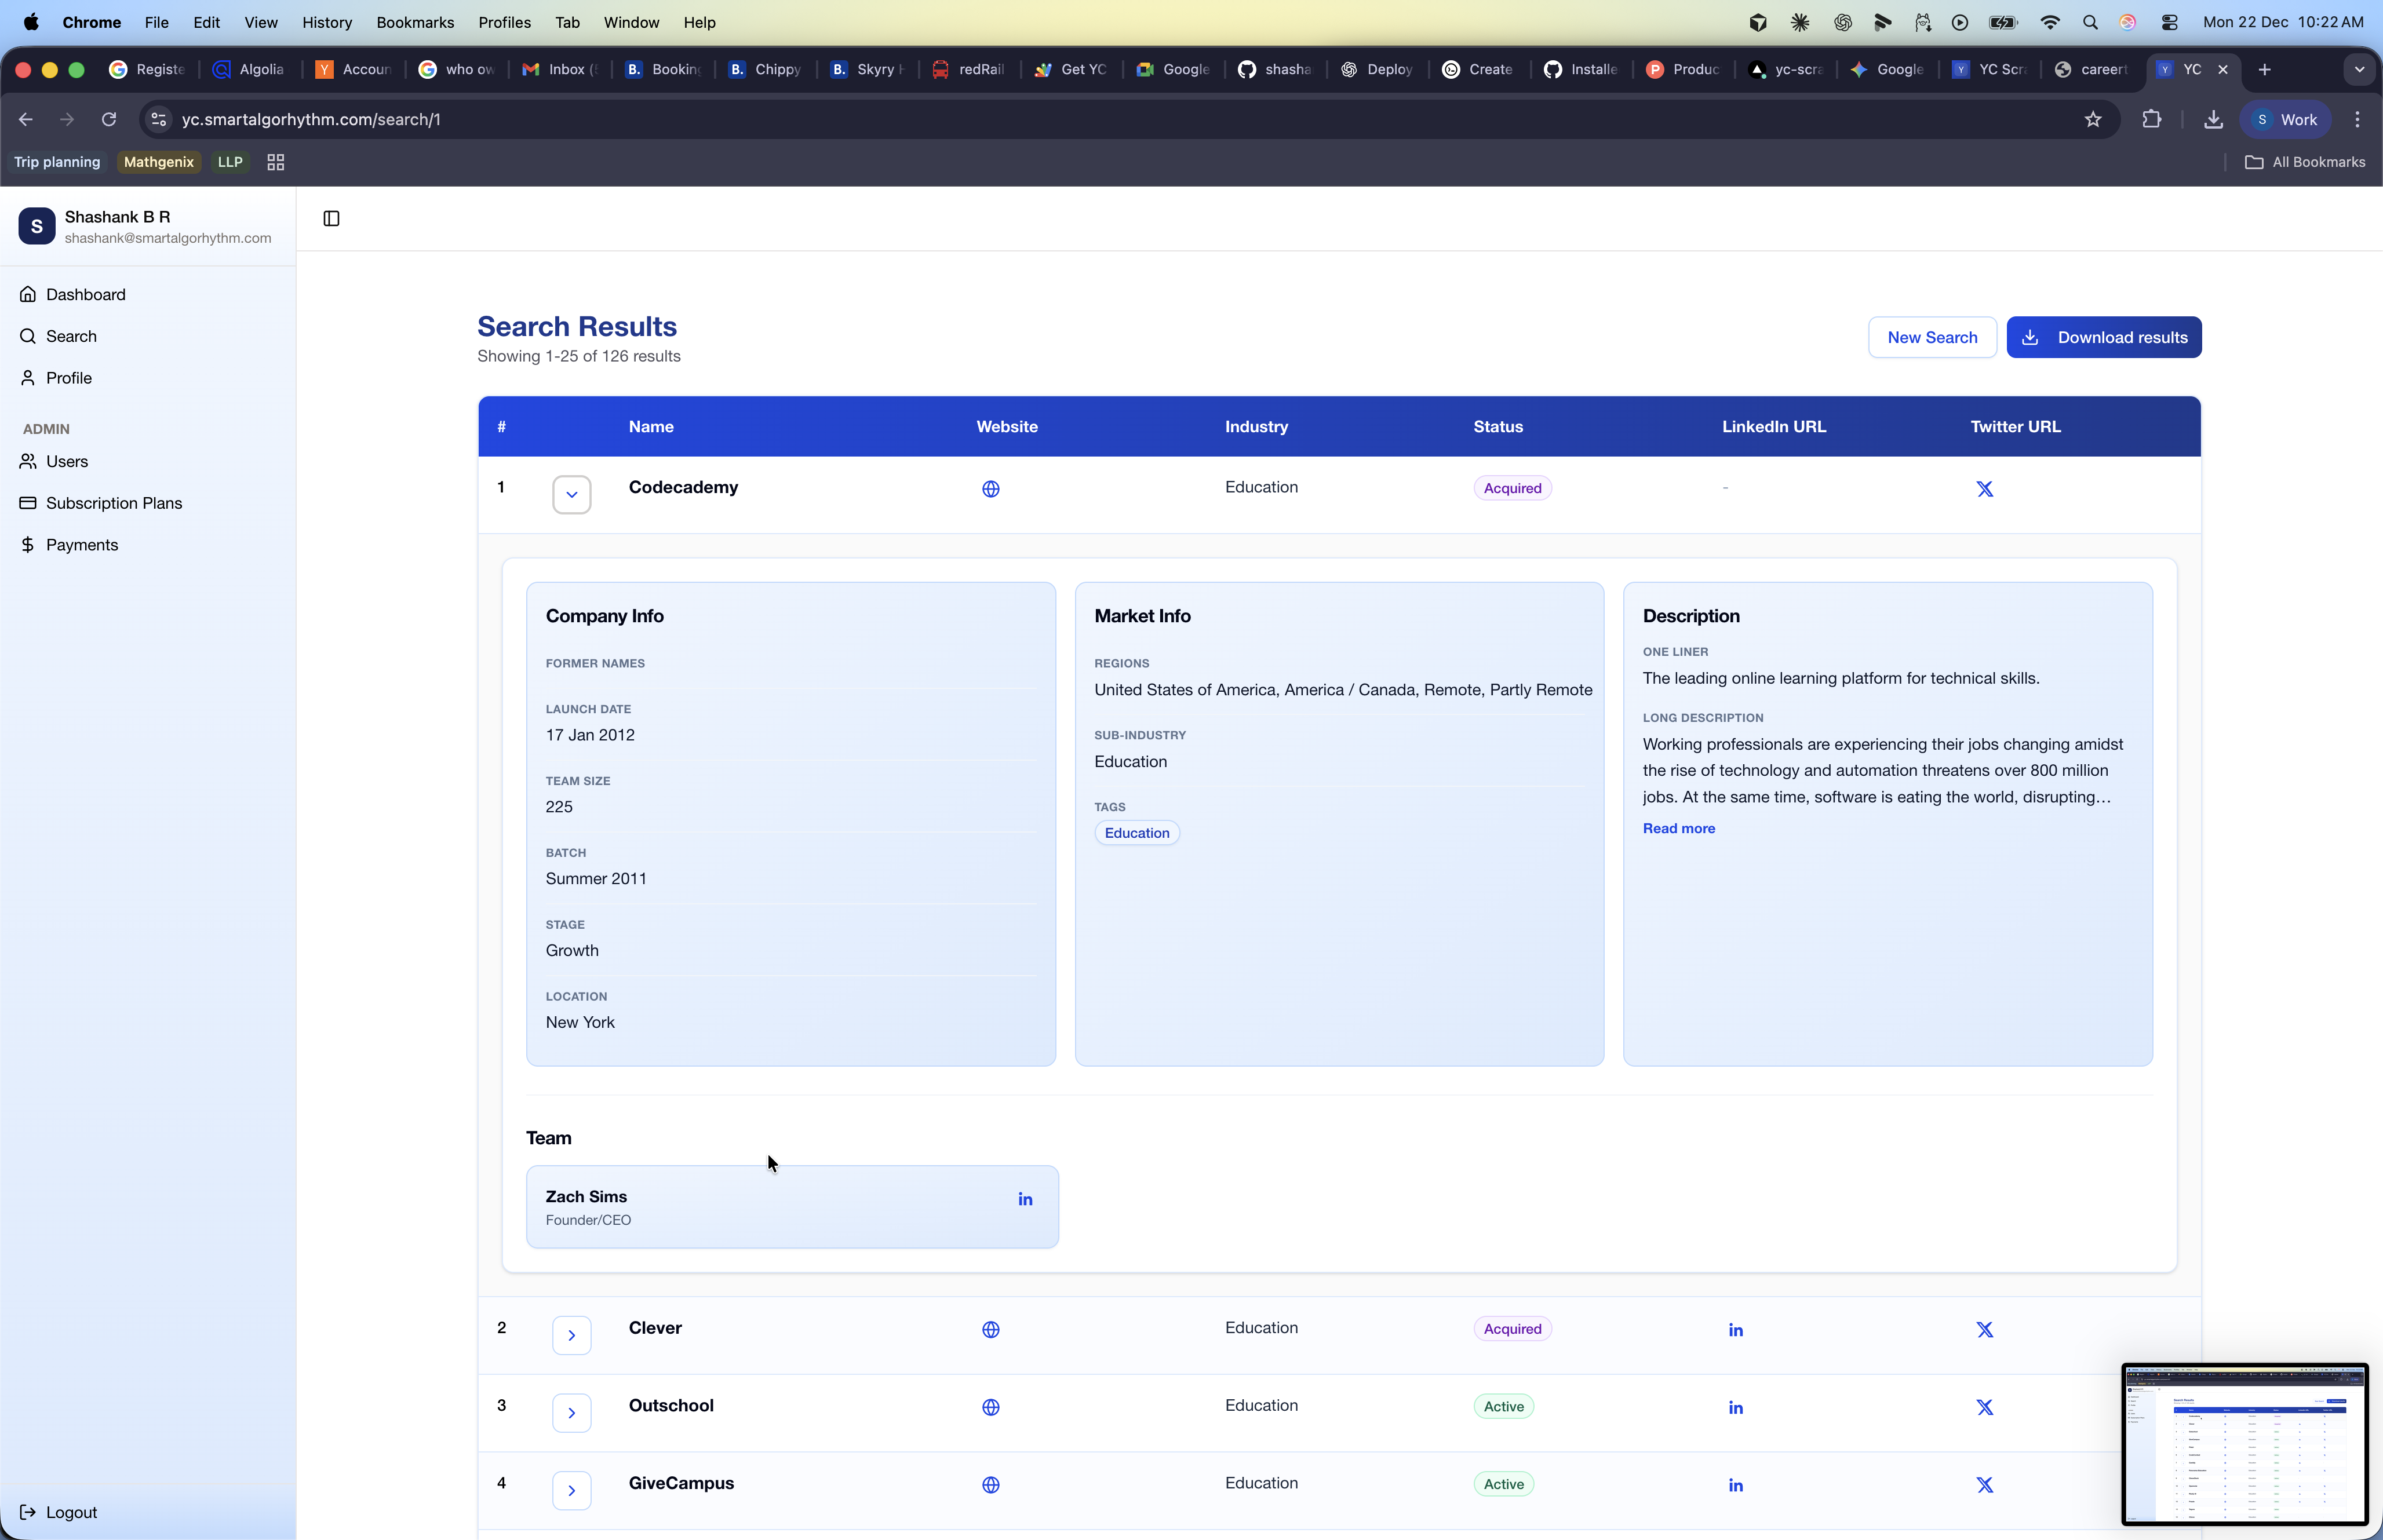The image size is (2383, 1540).
Task: Open Codecademy Twitter profile icon
Action: point(1984,489)
